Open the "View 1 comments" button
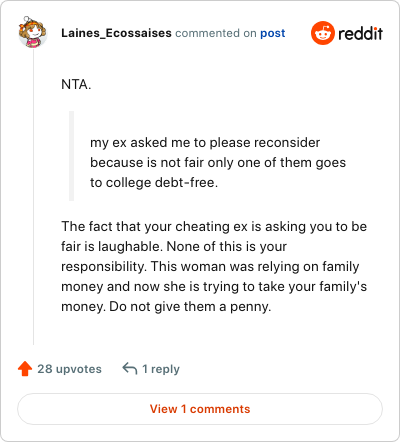The image size is (400, 442). [x=200, y=409]
